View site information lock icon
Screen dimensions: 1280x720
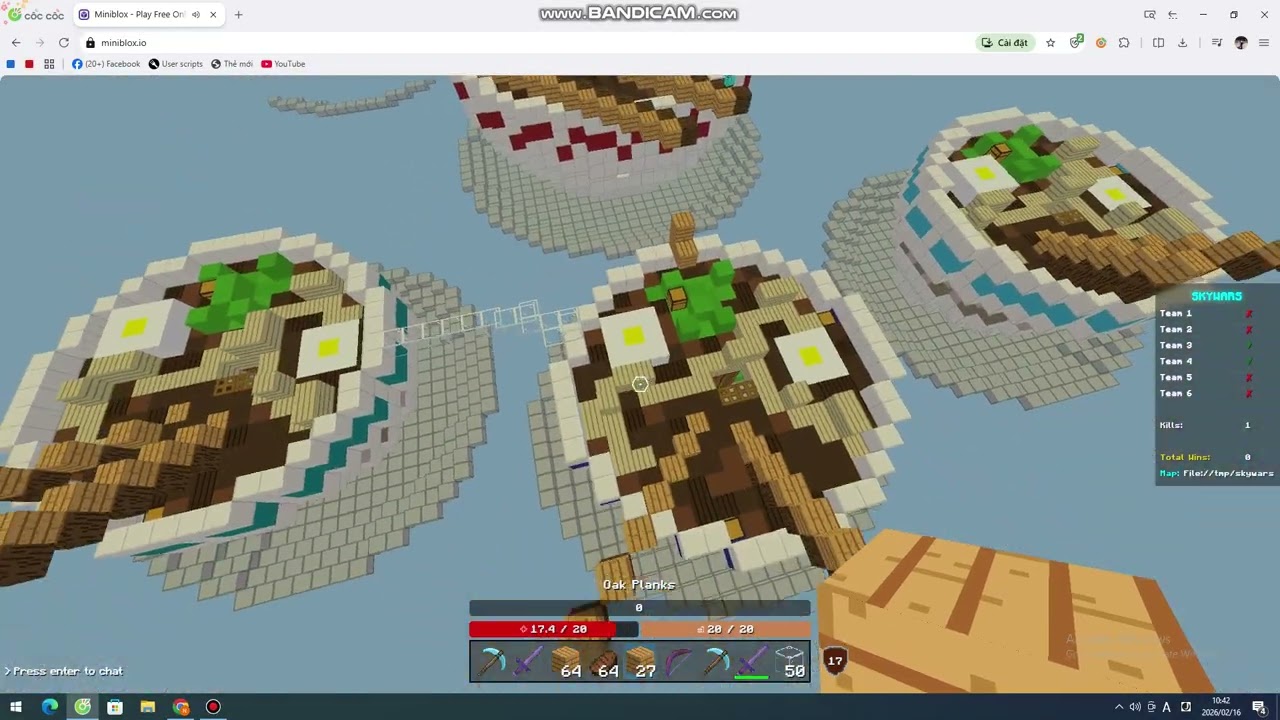click(x=90, y=43)
